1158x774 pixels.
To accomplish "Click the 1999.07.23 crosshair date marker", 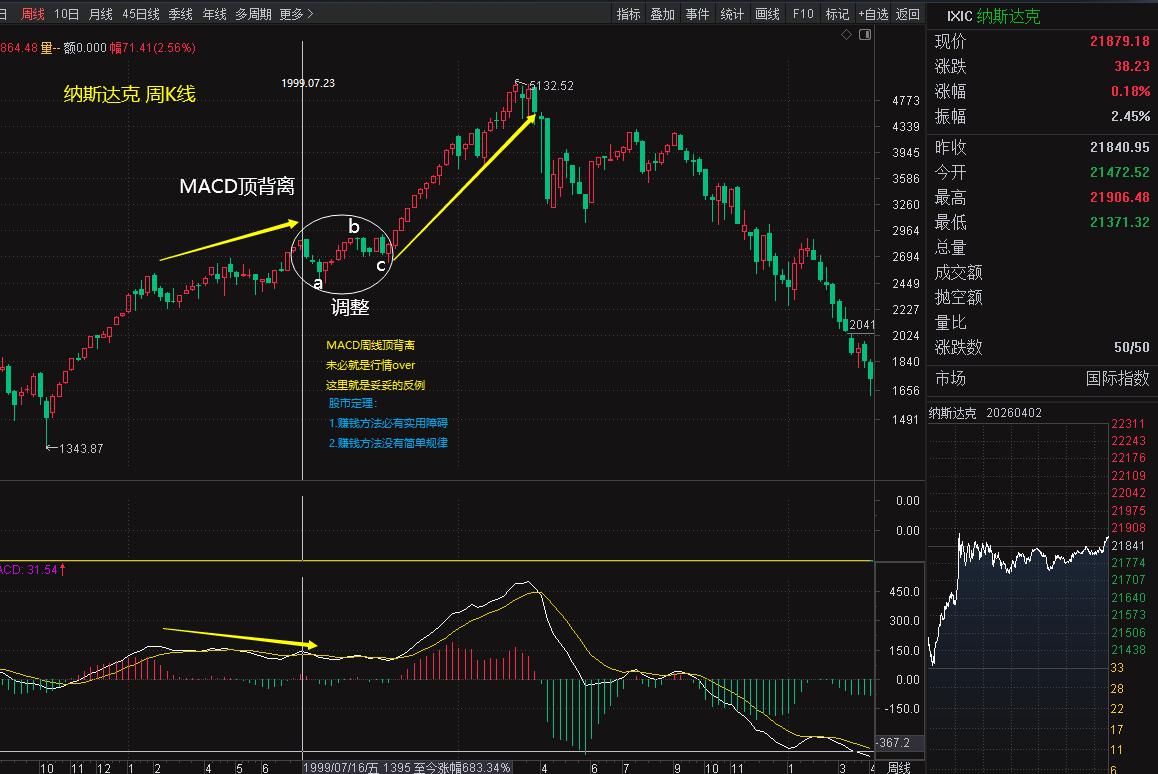I will click(x=308, y=83).
